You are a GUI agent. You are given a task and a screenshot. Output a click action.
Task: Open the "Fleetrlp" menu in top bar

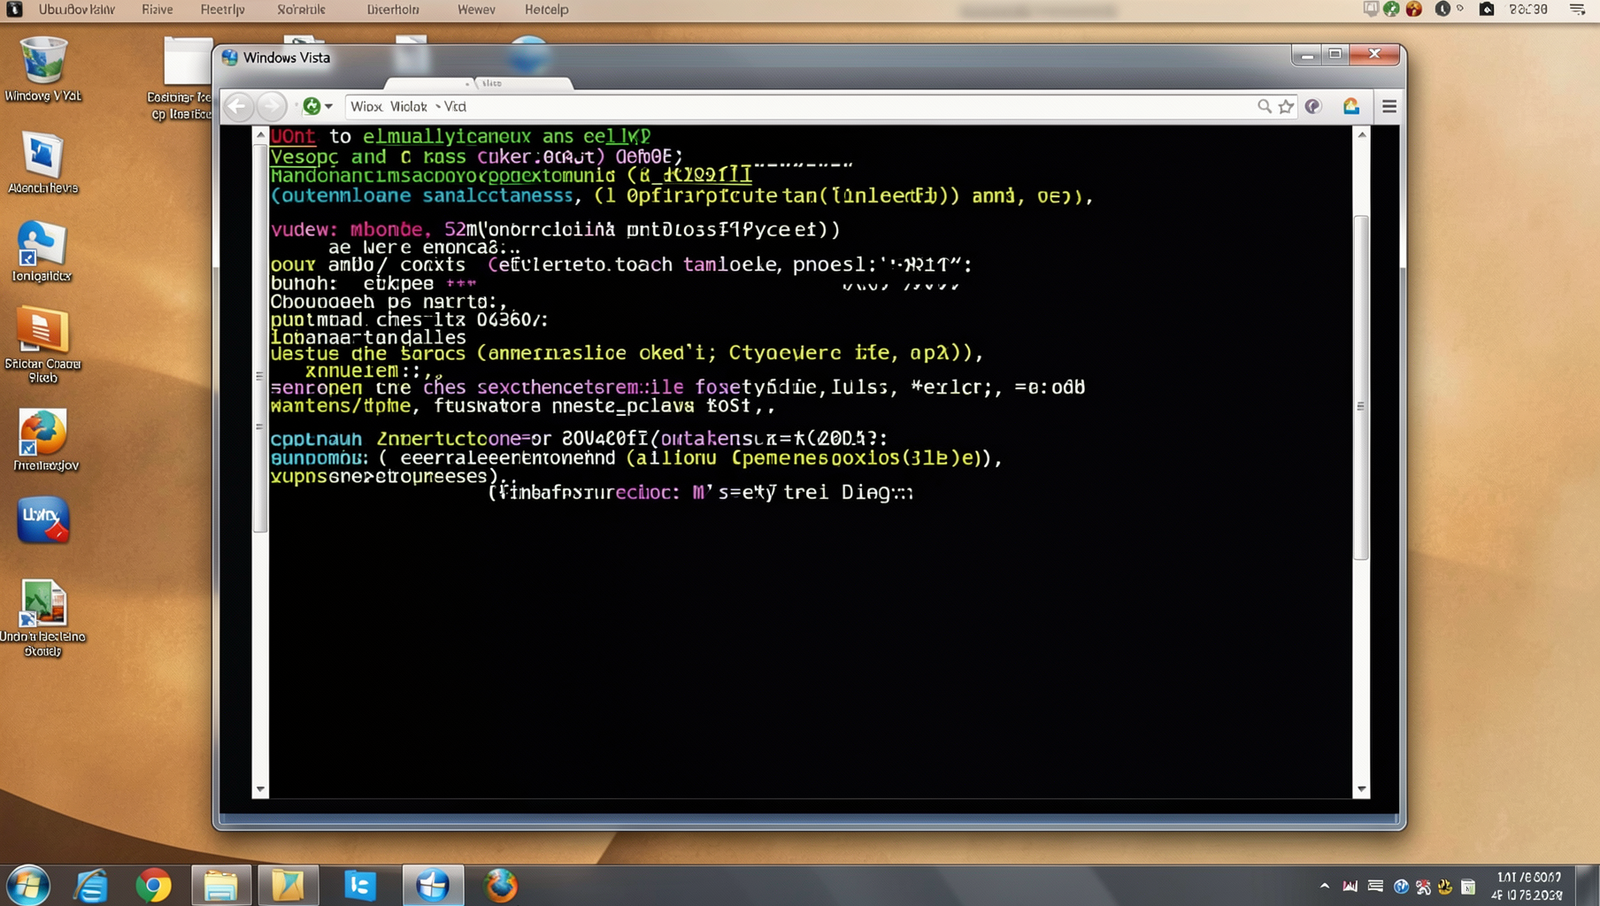click(x=222, y=9)
